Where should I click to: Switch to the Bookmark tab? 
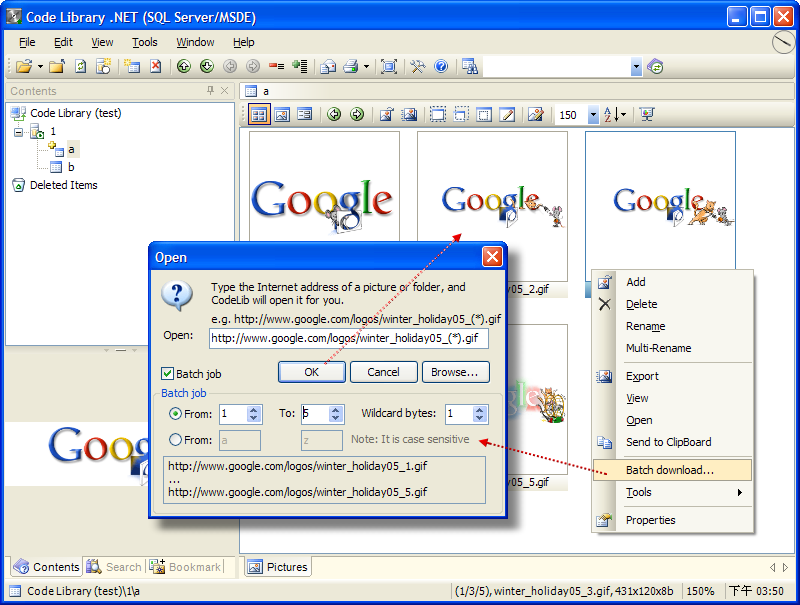(186, 567)
